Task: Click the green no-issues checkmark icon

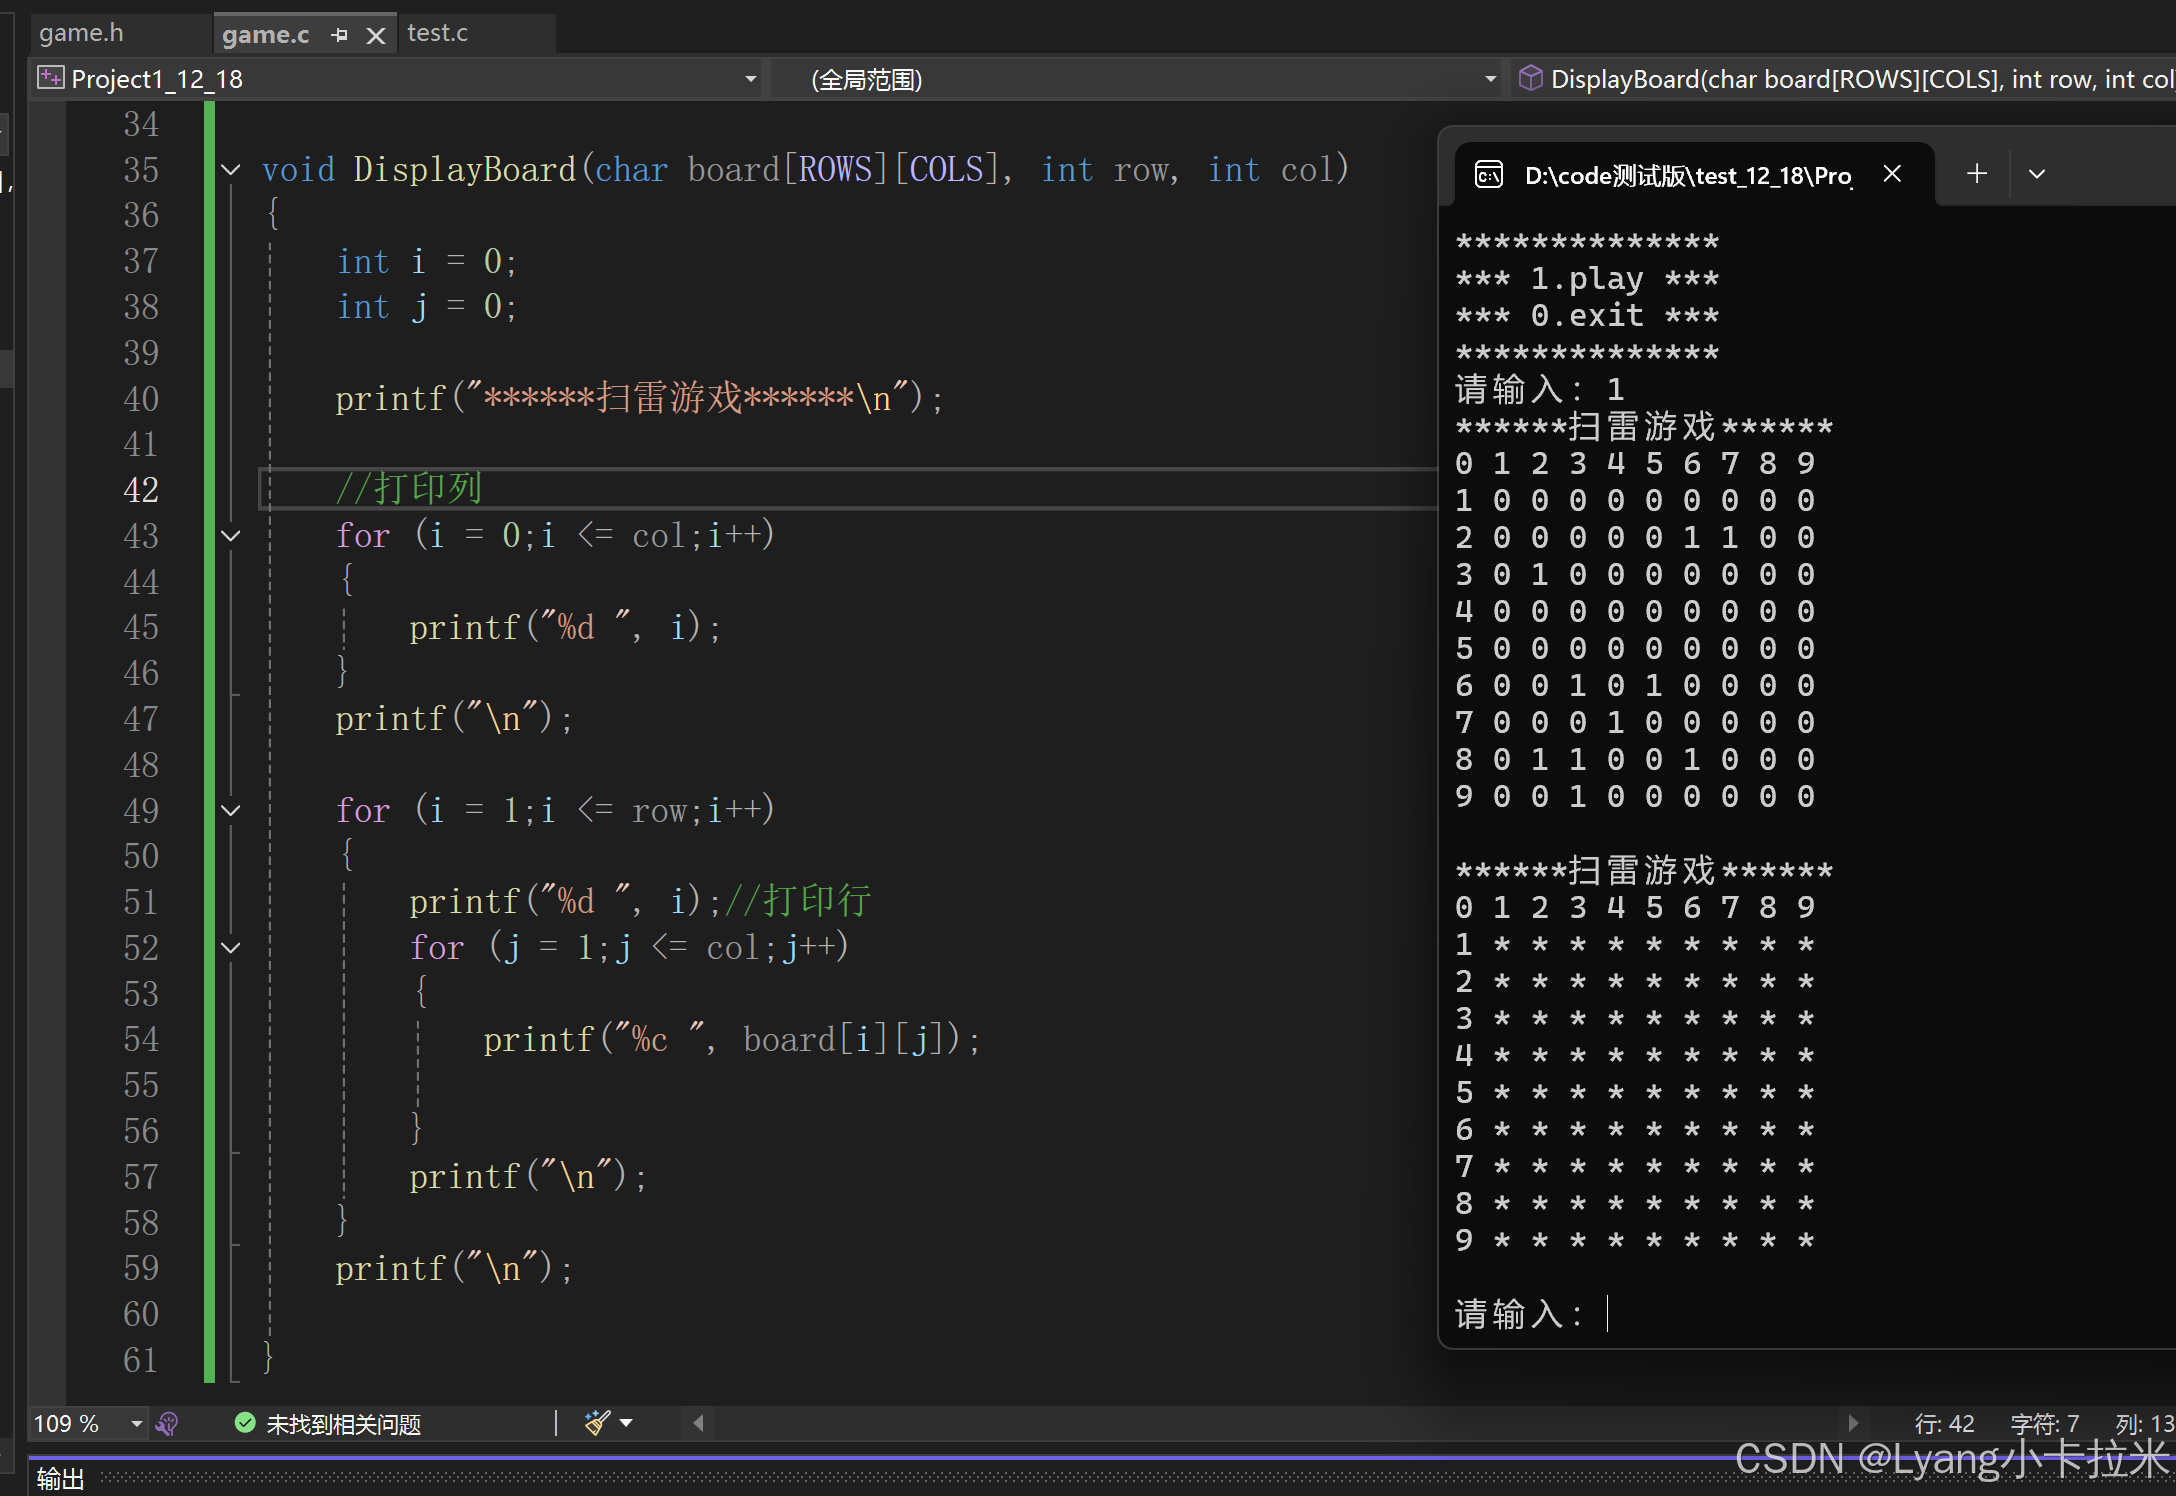Action: click(245, 1422)
